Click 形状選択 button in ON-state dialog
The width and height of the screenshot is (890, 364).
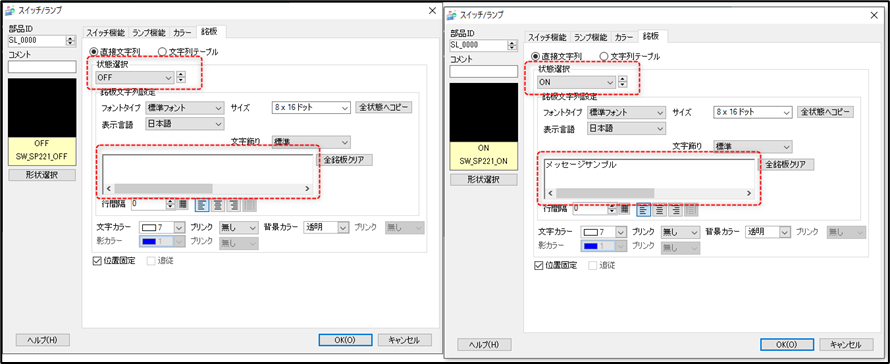[484, 179]
